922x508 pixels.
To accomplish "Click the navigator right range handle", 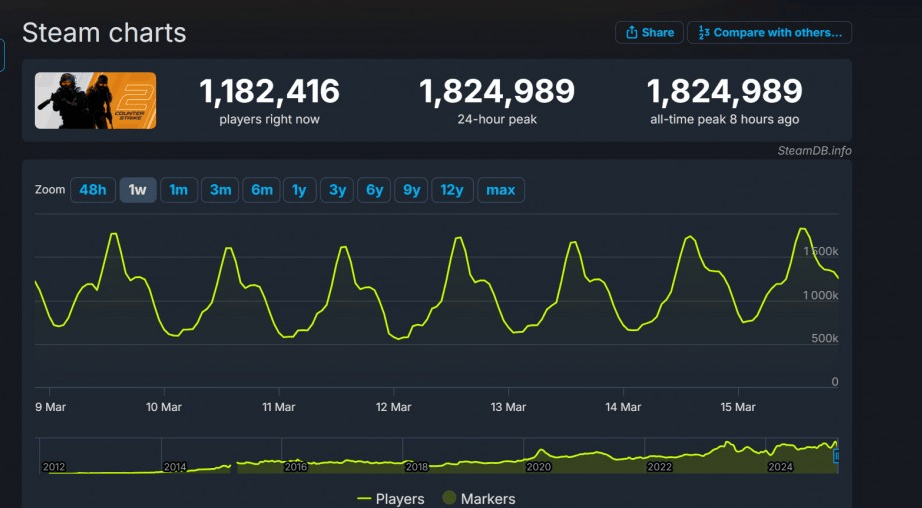I will (836, 456).
